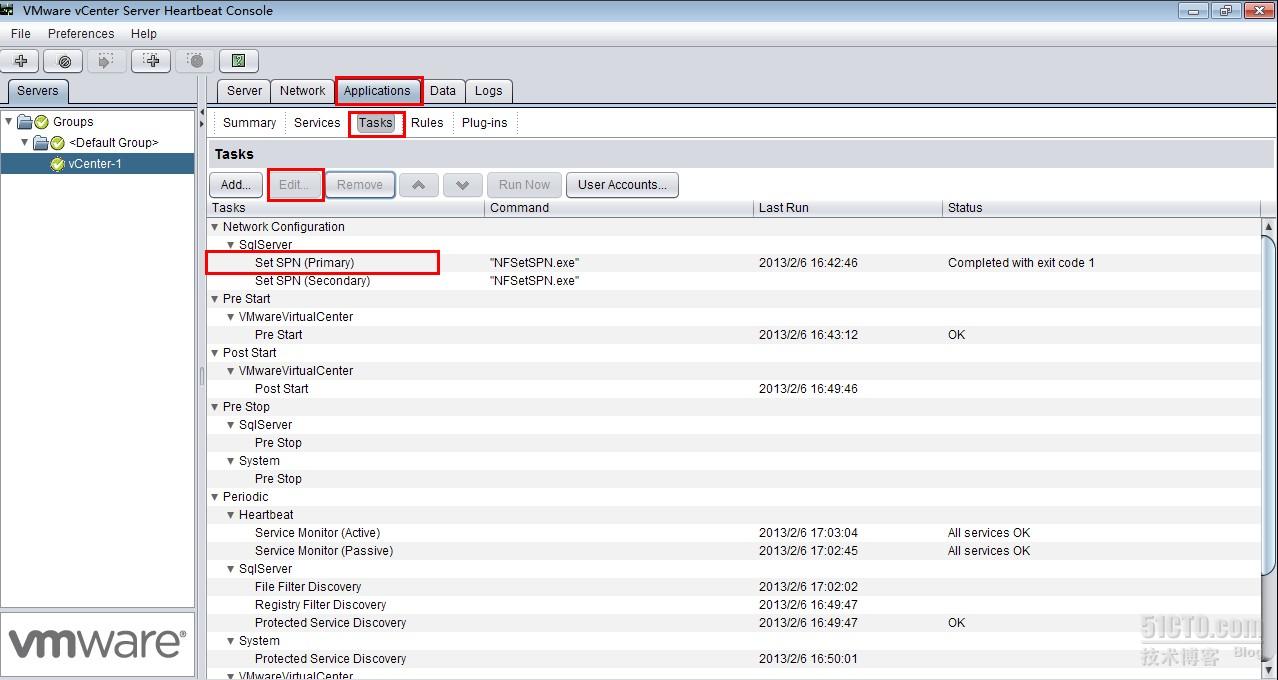Viewport: 1278px width, 680px height.
Task: Collapse the Default Group tree node
Action: [x=25, y=143]
